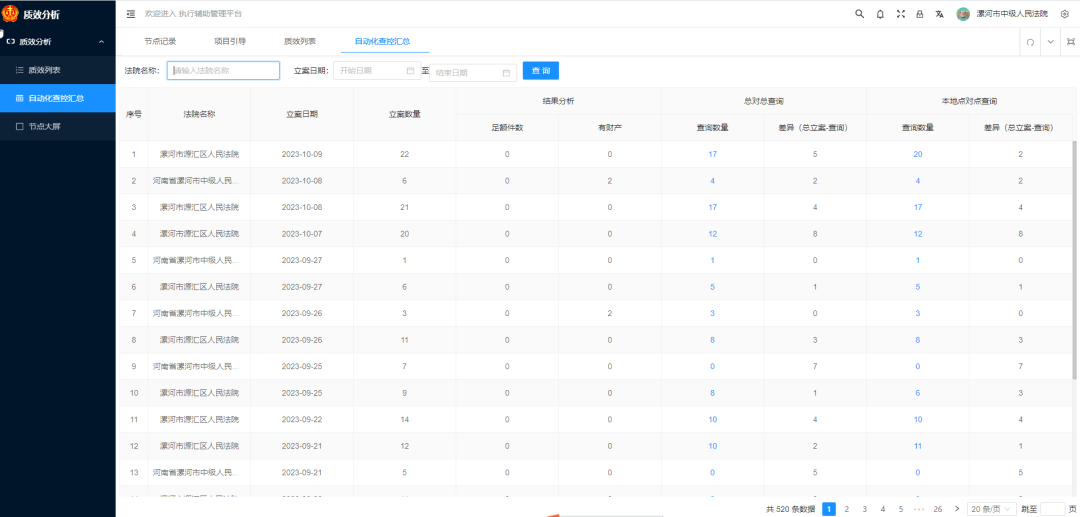Click 总对总 查询数量 link 17 in row 1

pyautogui.click(x=712, y=154)
